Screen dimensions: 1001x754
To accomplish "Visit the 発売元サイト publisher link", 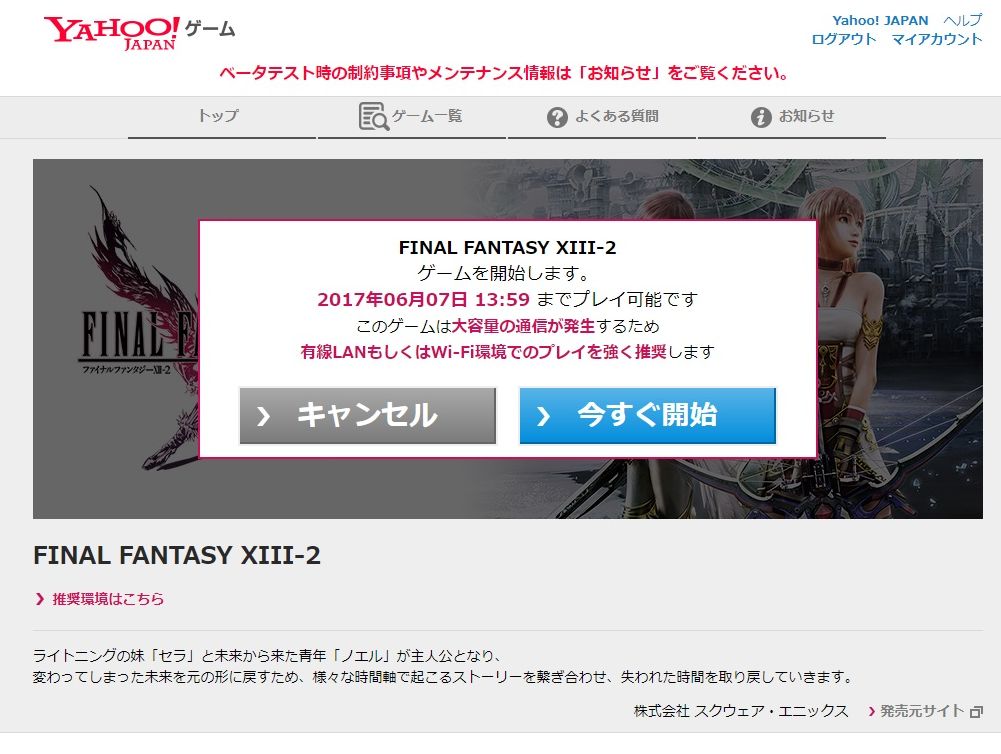I will [922, 711].
